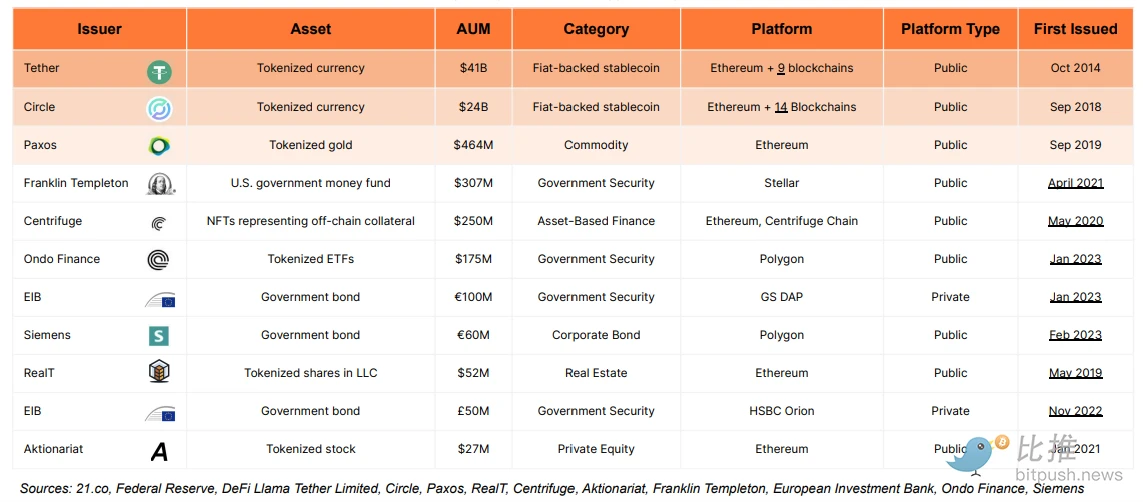Open the Nov 2022 date link
This screenshot has width=1143, height=502.
tap(1075, 411)
